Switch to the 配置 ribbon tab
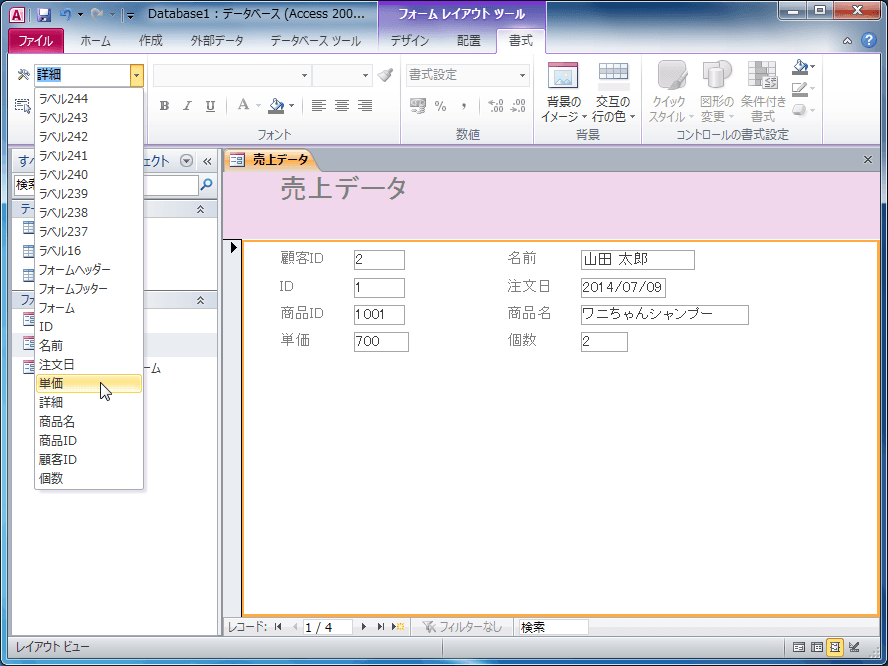This screenshot has height=666, width=888. pos(468,41)
